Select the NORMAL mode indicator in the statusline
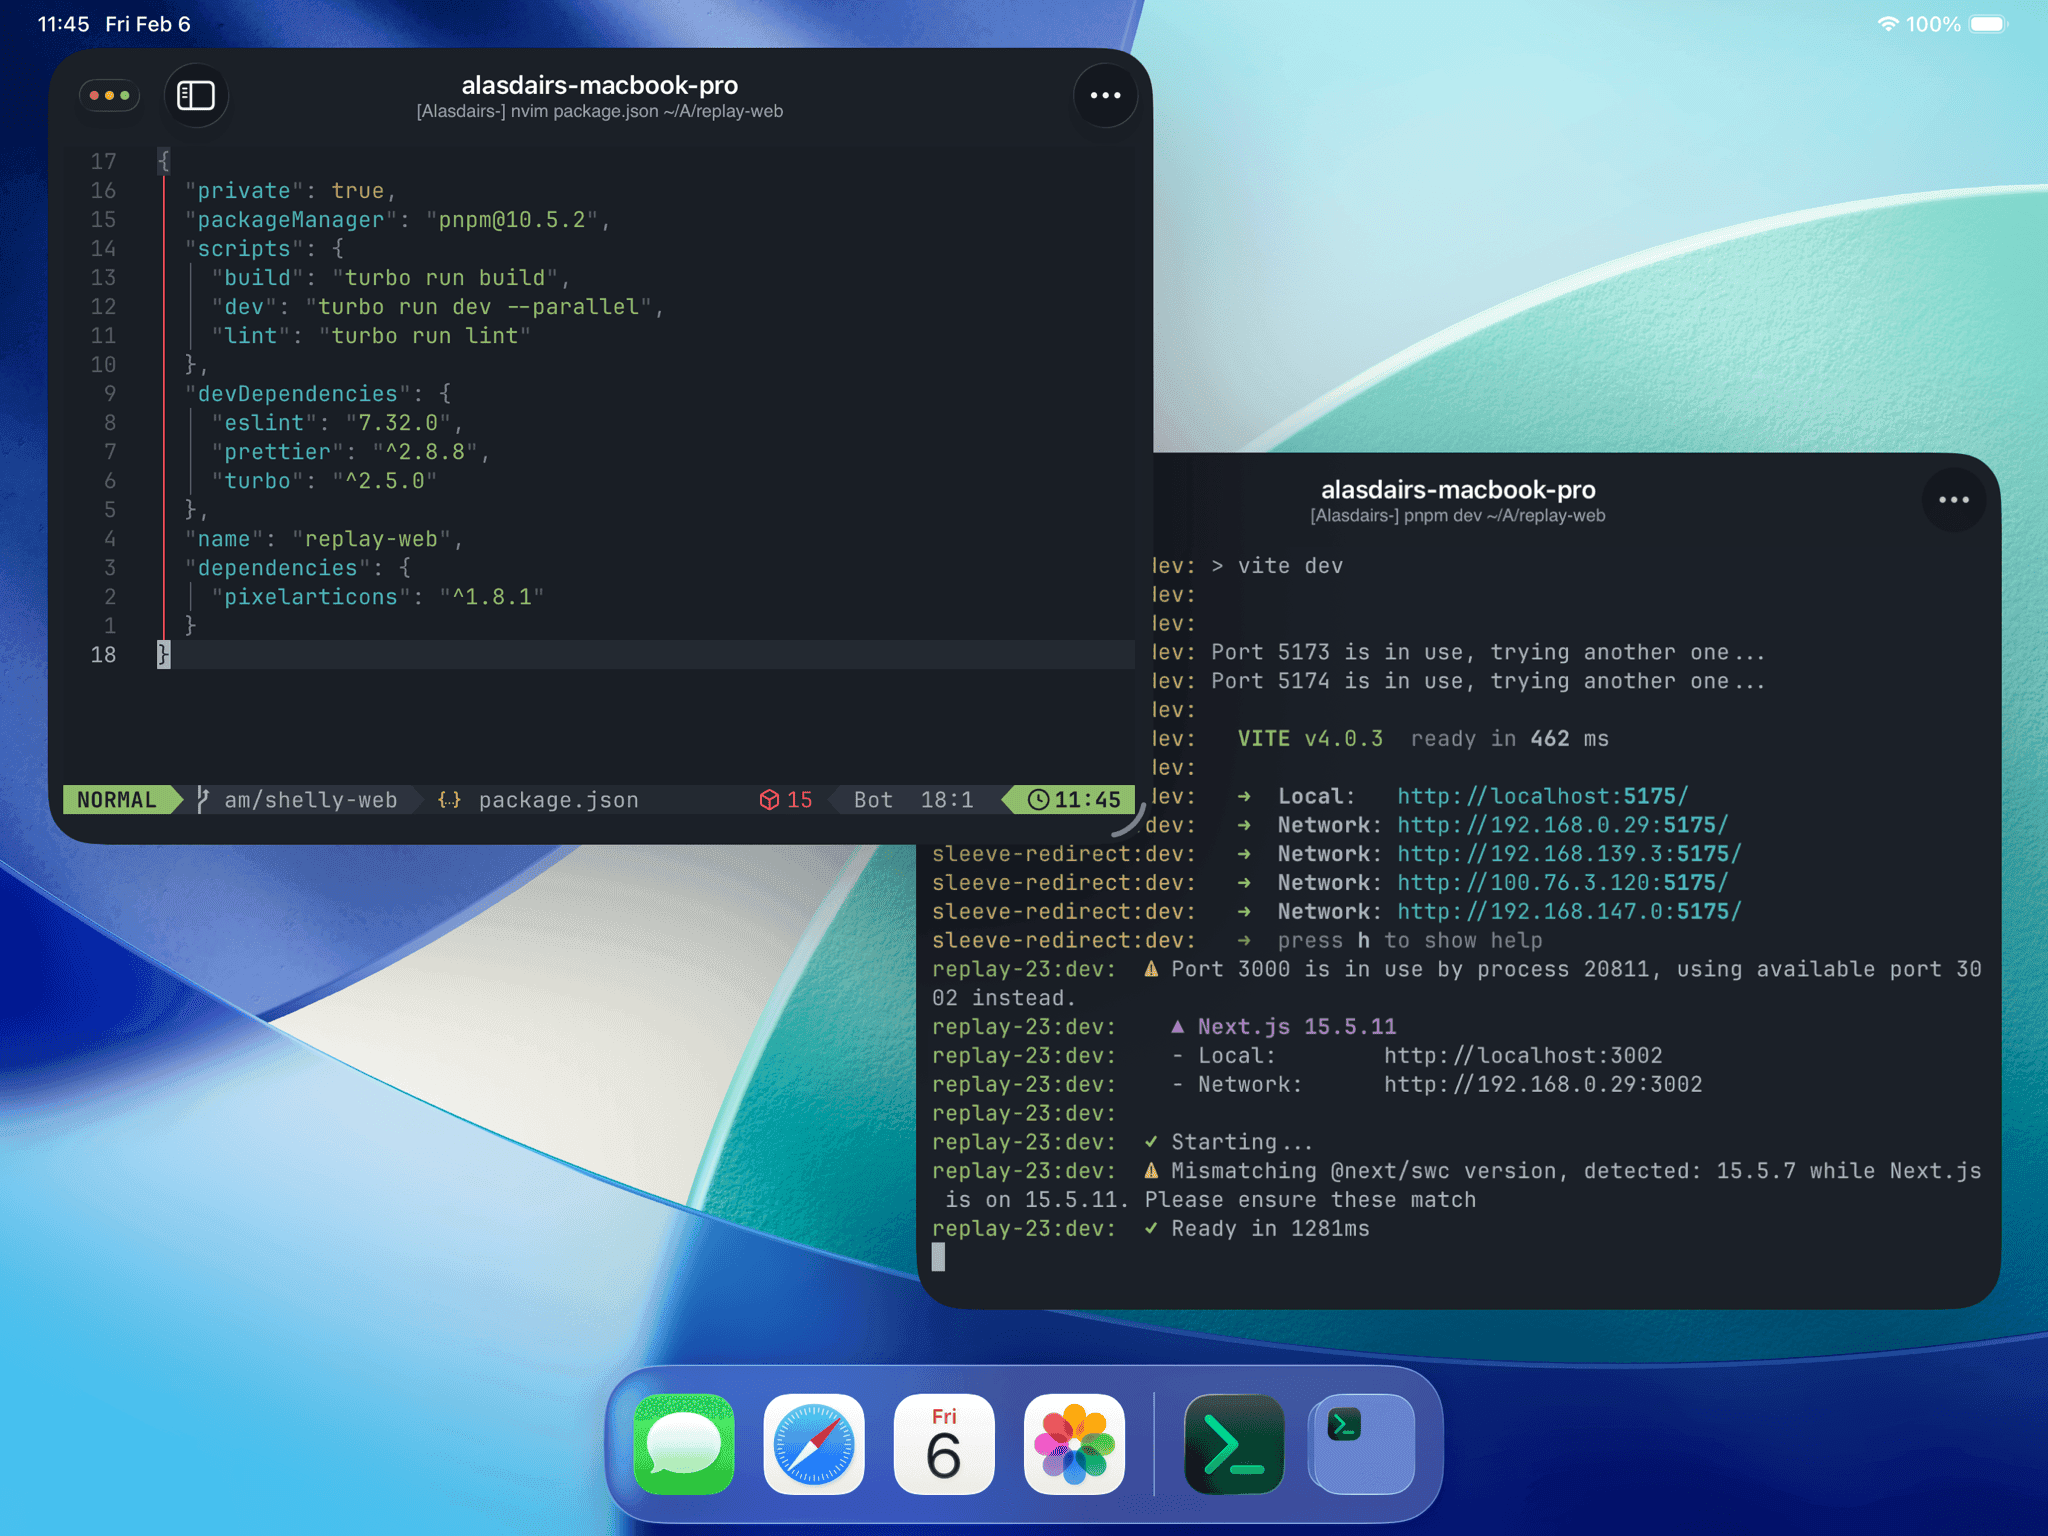This screenshot has width=2048, height=1536. 116,799
